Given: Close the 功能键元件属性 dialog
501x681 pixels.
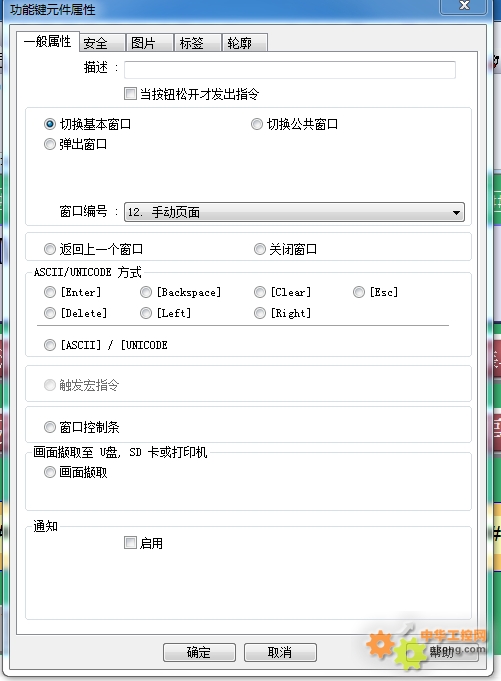Looking at the screenshot, I should [464, 6].
